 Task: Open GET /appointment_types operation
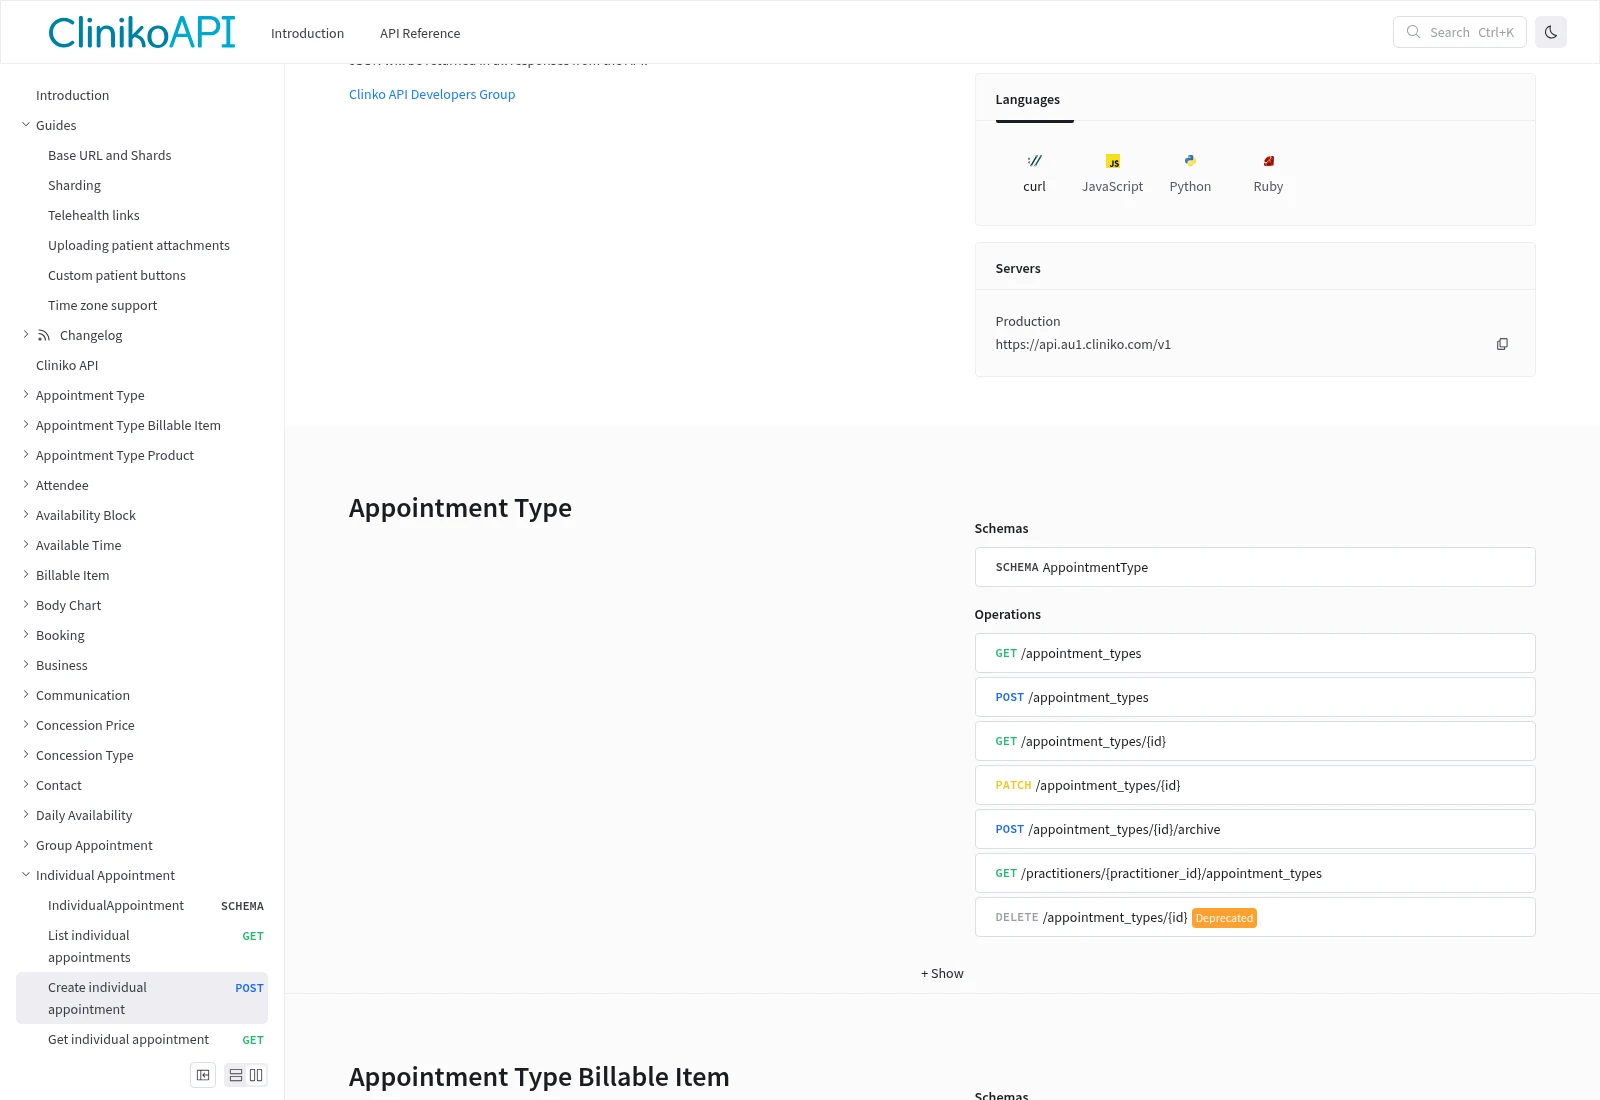(1255, 653)
